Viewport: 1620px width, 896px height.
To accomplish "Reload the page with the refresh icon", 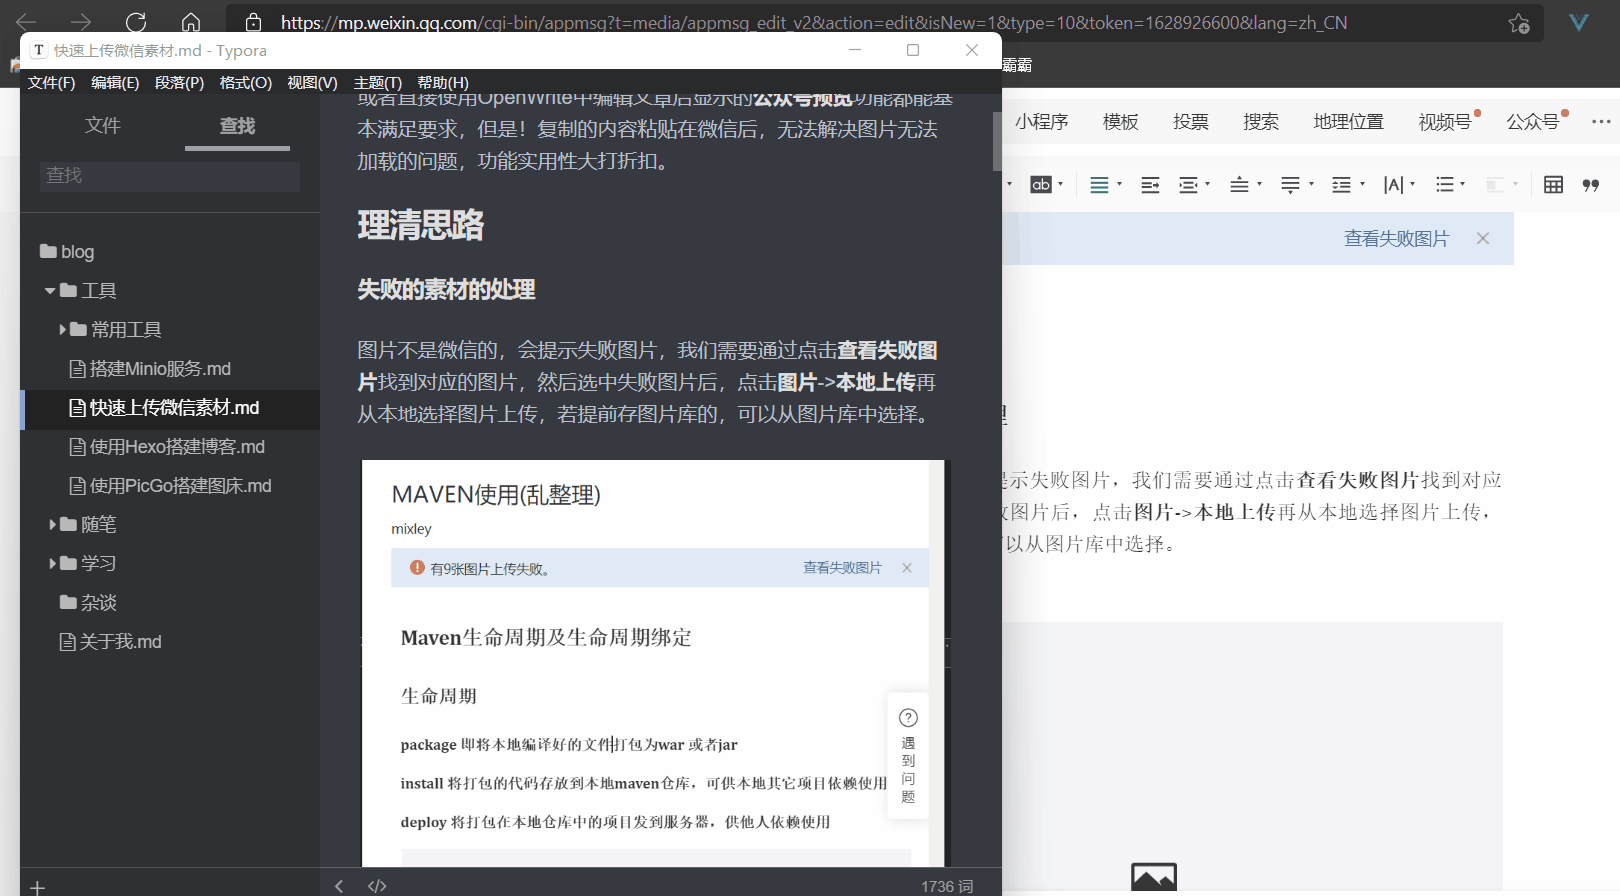I will point(136,22).
